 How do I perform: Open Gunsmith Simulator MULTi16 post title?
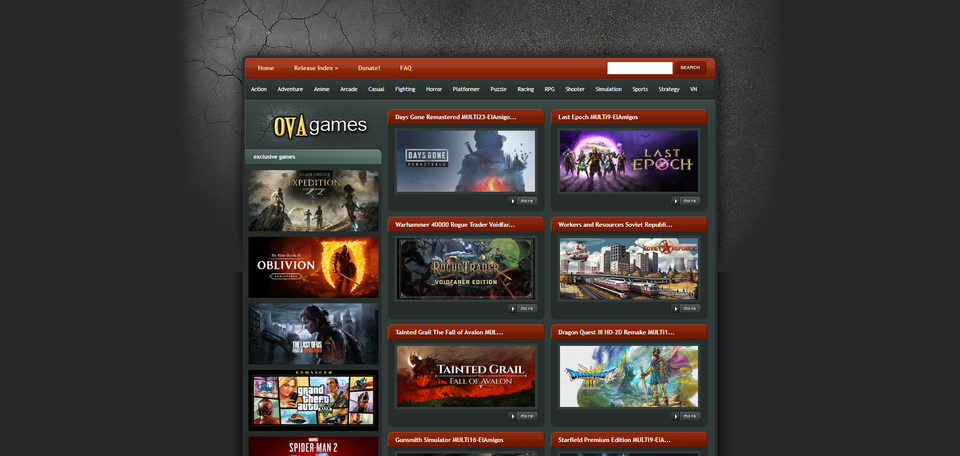point(449,440)
